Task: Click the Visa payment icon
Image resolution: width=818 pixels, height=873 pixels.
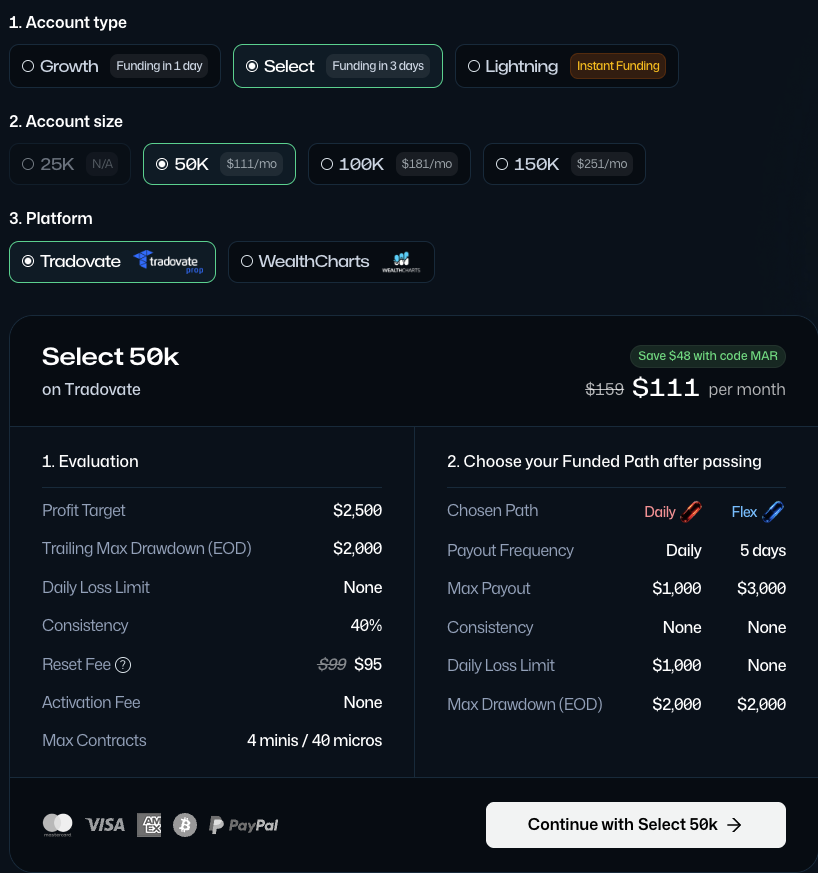Action: click(105, 825)
